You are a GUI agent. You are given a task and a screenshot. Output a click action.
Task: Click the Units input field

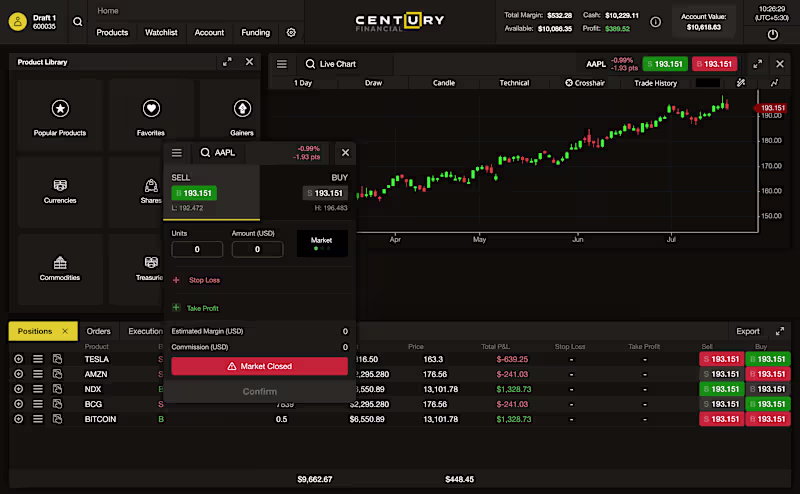197,249
